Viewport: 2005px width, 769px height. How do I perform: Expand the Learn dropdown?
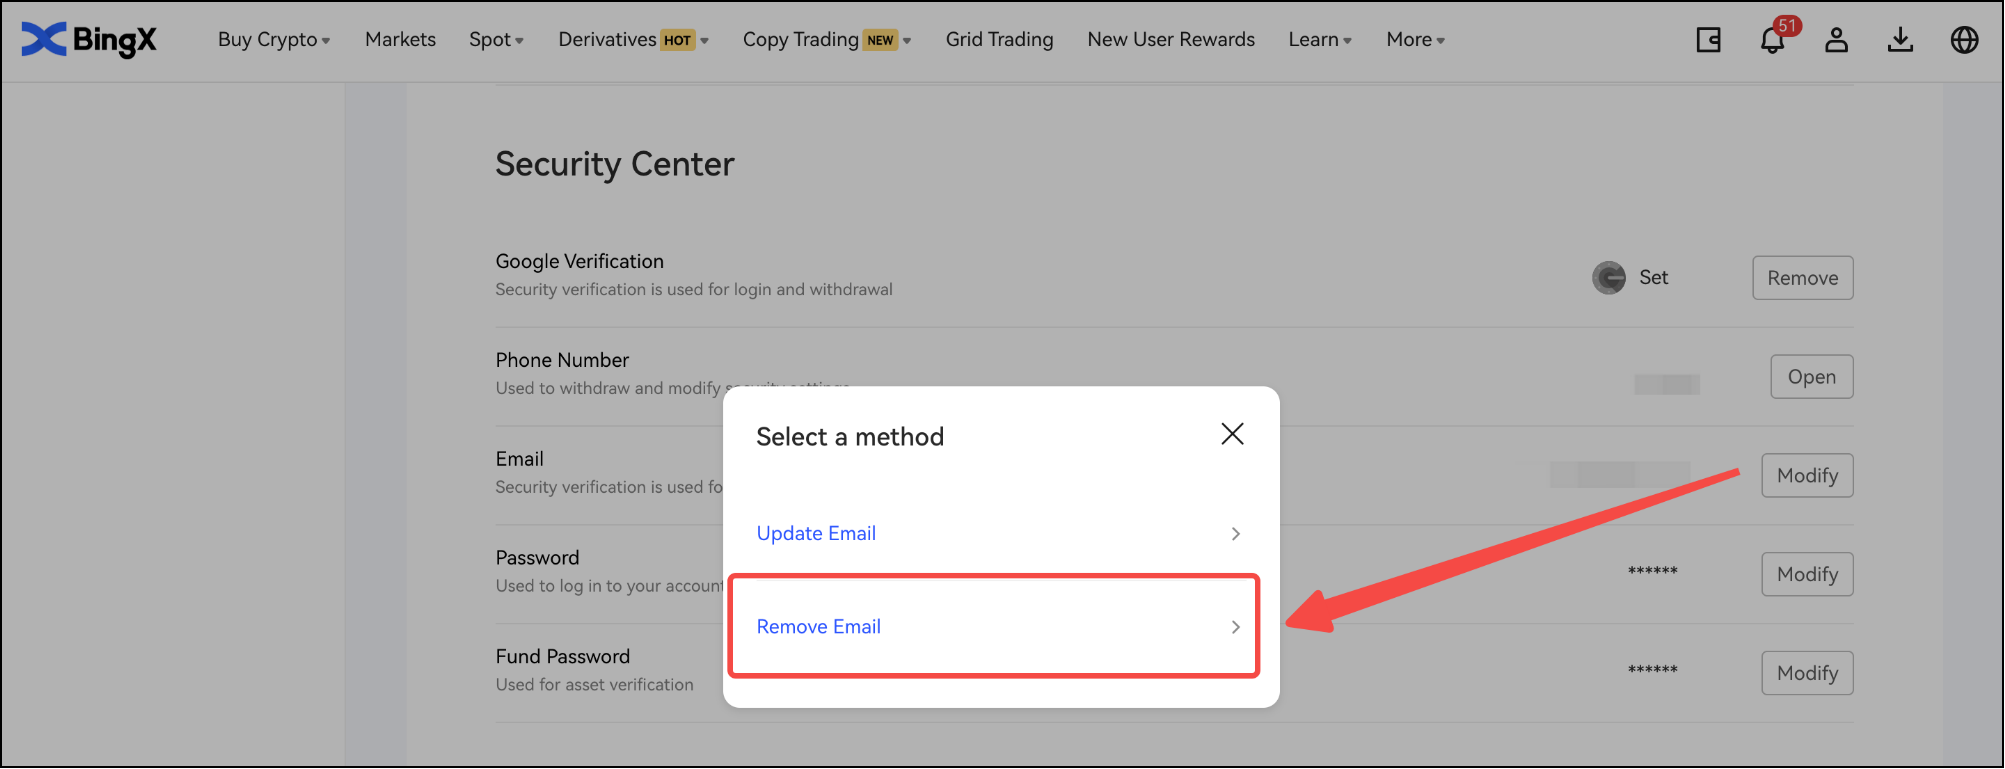[1319, 40]
